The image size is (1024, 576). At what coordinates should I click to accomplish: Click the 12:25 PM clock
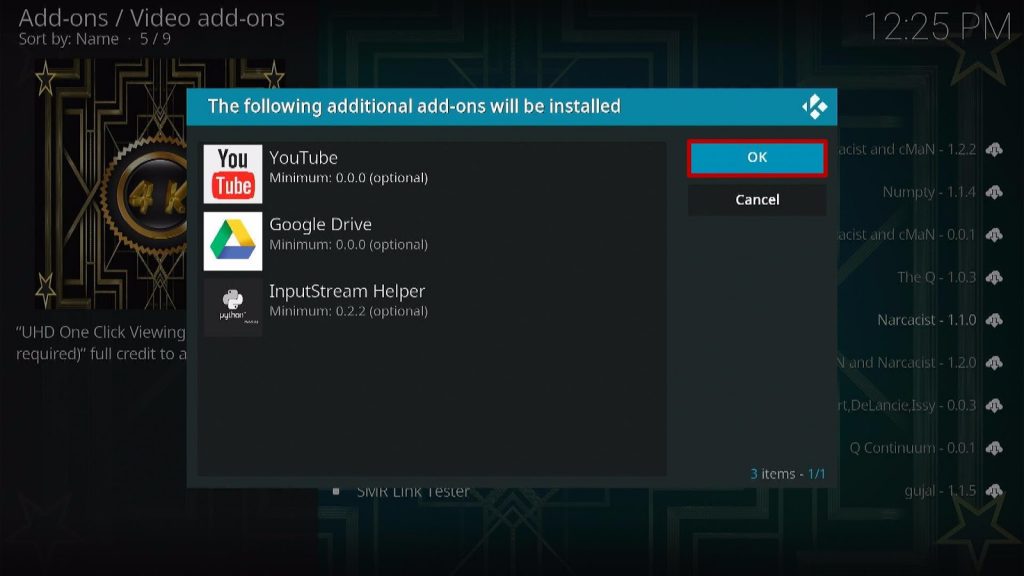[x=938, y=27]
